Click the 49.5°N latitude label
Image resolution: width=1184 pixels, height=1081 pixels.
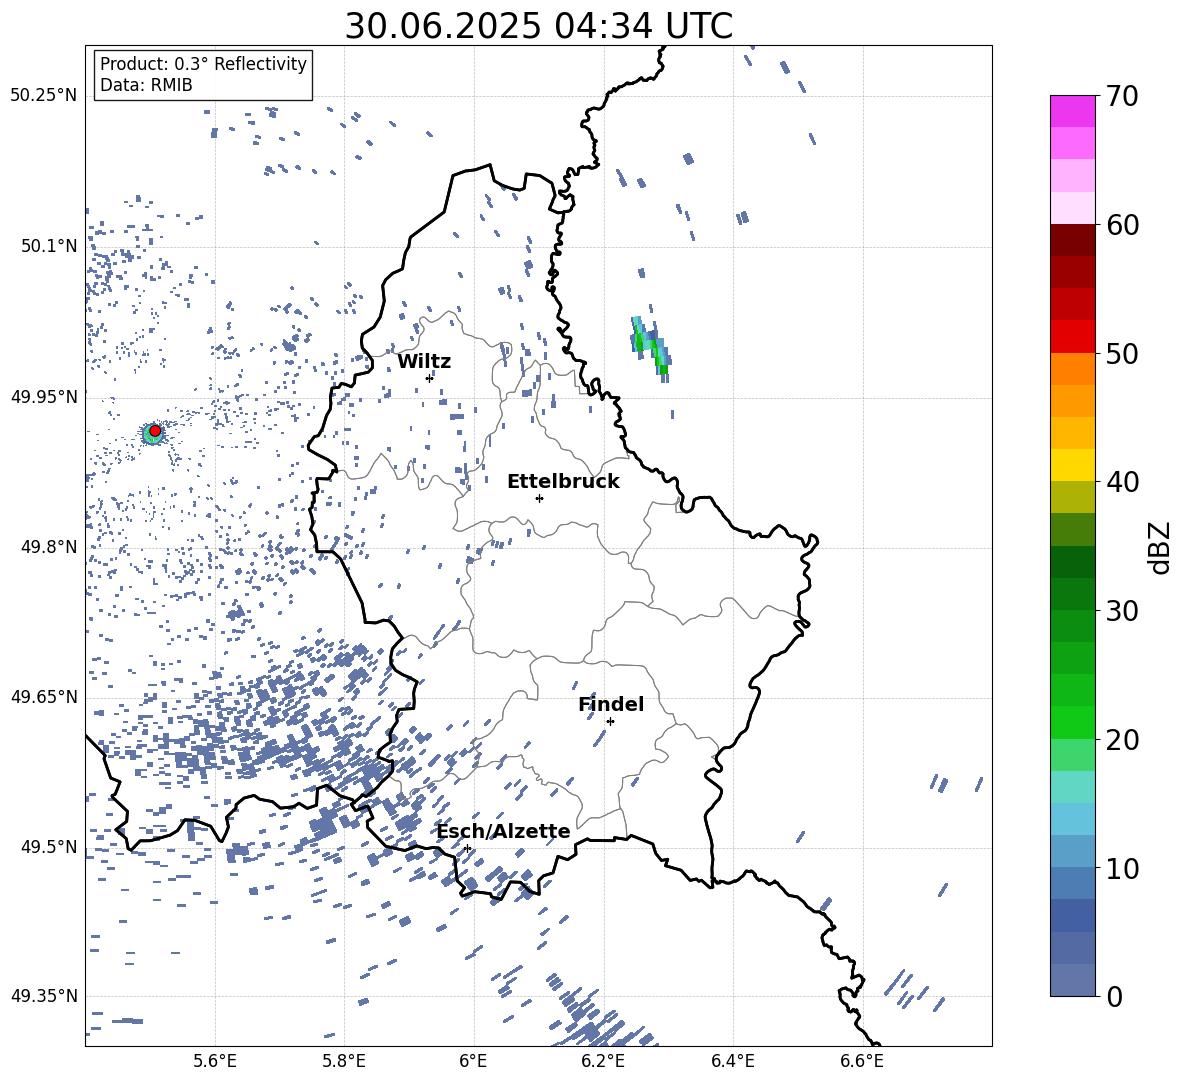click(x=50, y=846)
